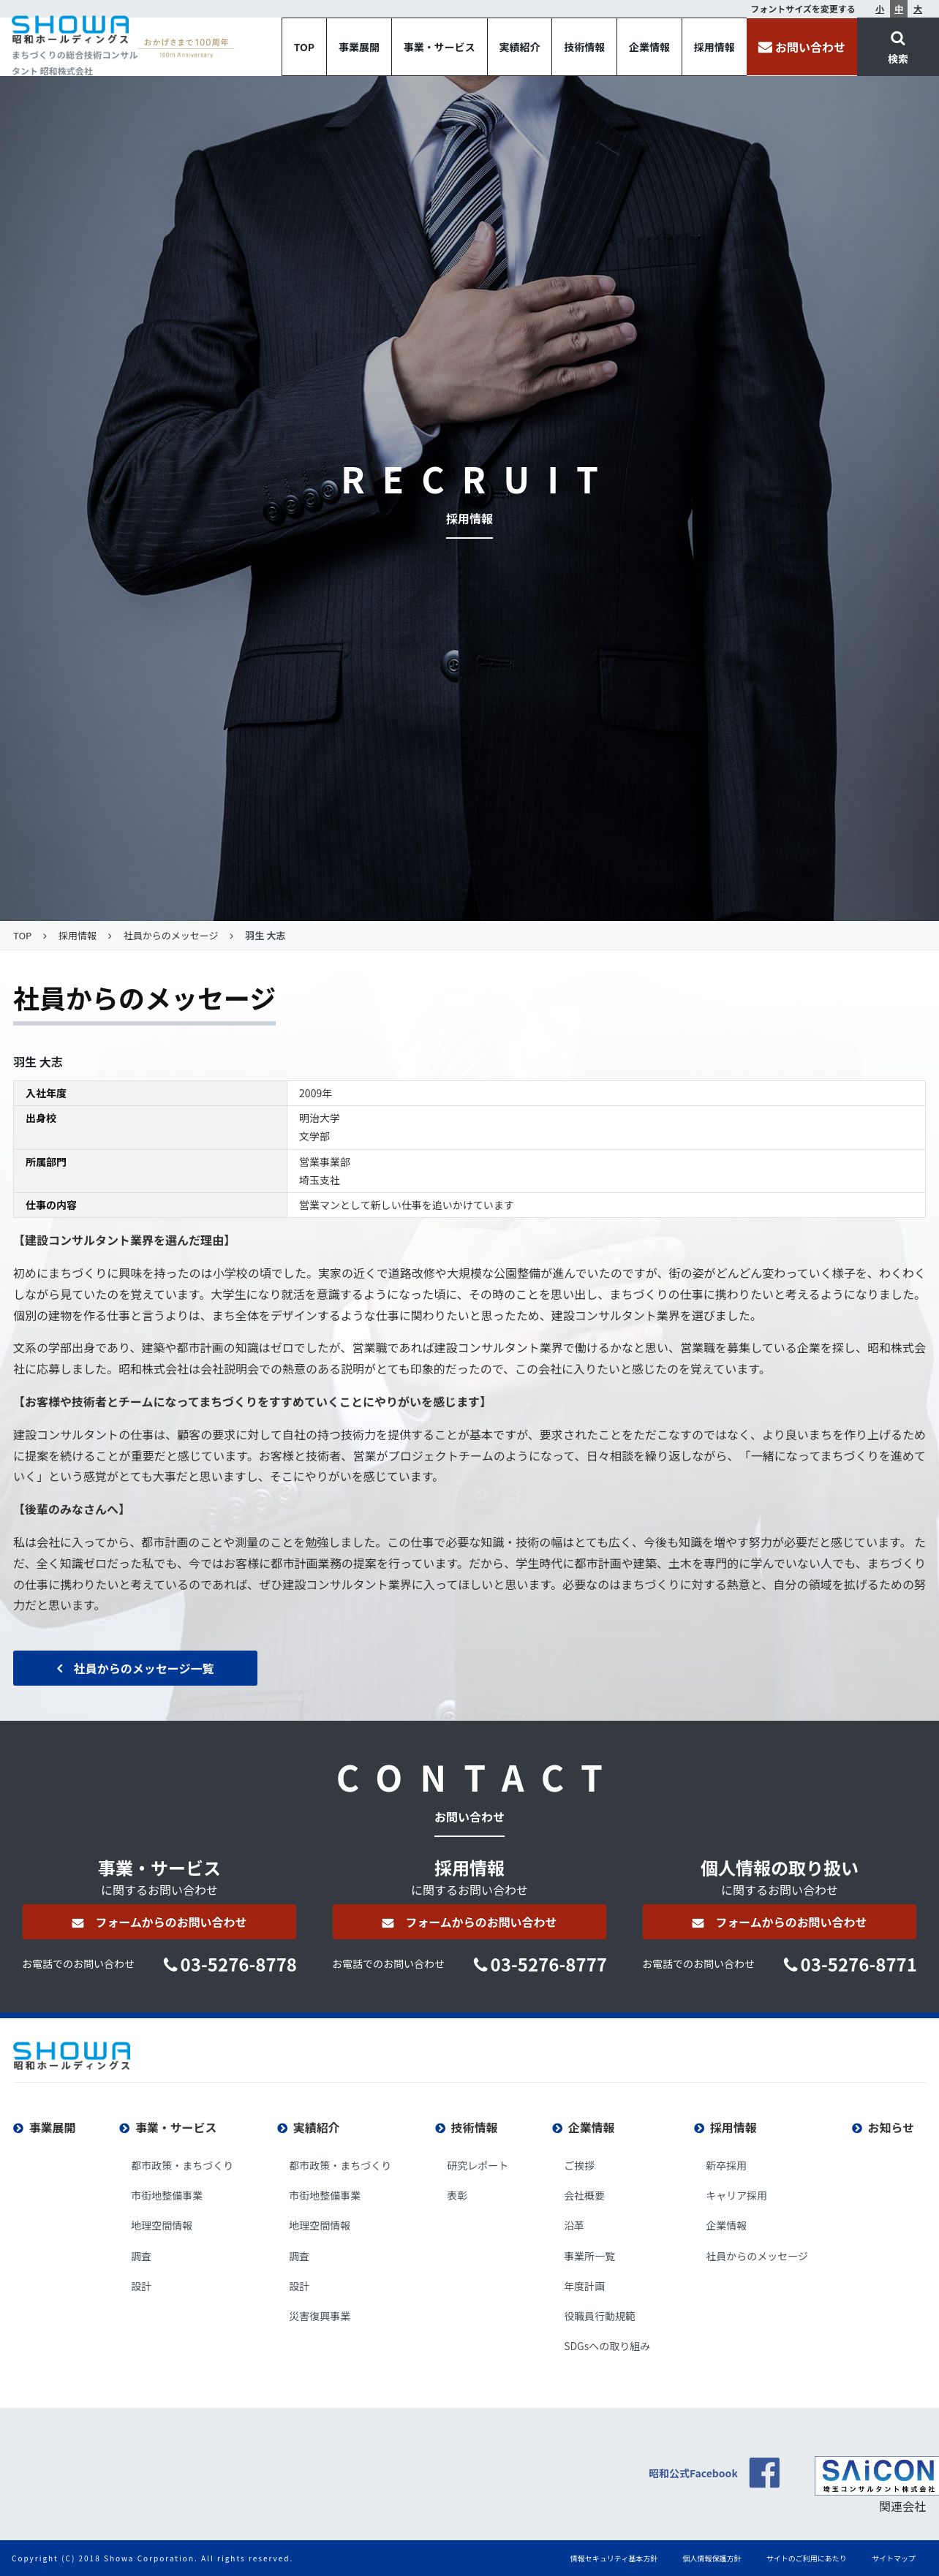Open footer 社員からのメッセージ link
The image size is (939, 2576).
(x=757, y=2257)
